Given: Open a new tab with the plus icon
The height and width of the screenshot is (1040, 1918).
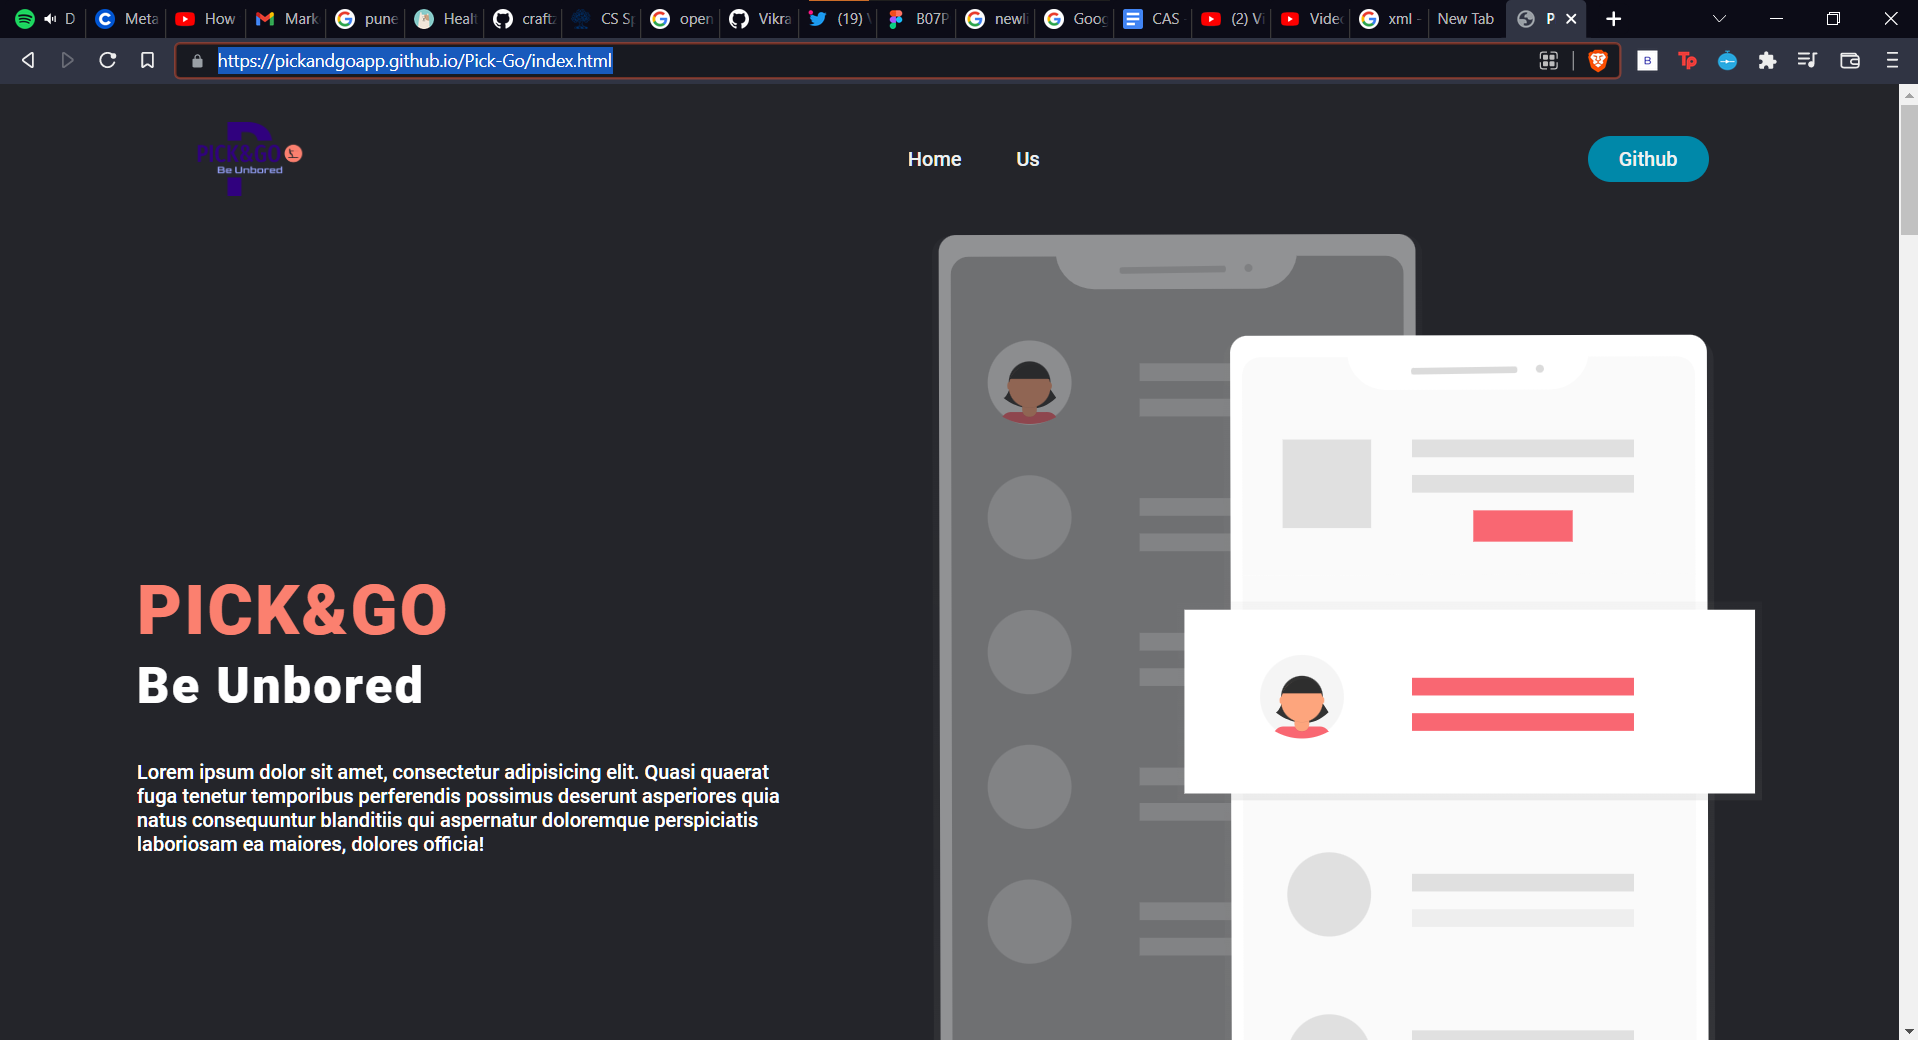Looking at the screenshot, I should (1613, 19).
